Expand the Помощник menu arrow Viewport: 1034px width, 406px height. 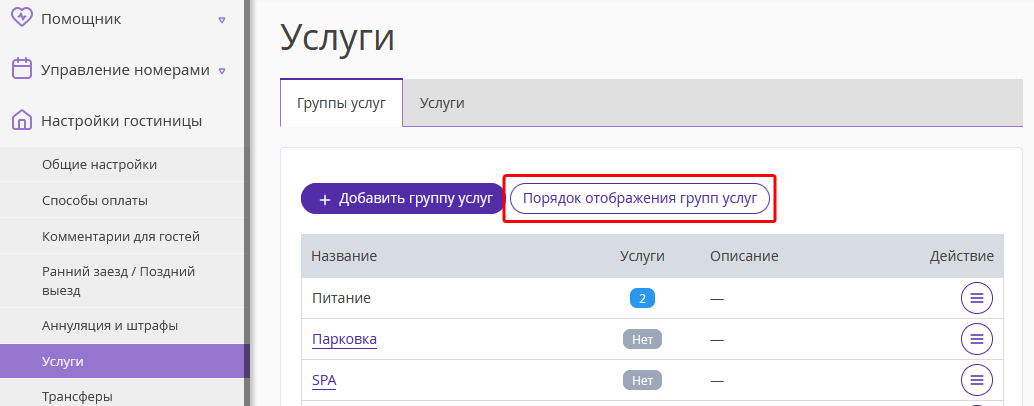[222, 20]
